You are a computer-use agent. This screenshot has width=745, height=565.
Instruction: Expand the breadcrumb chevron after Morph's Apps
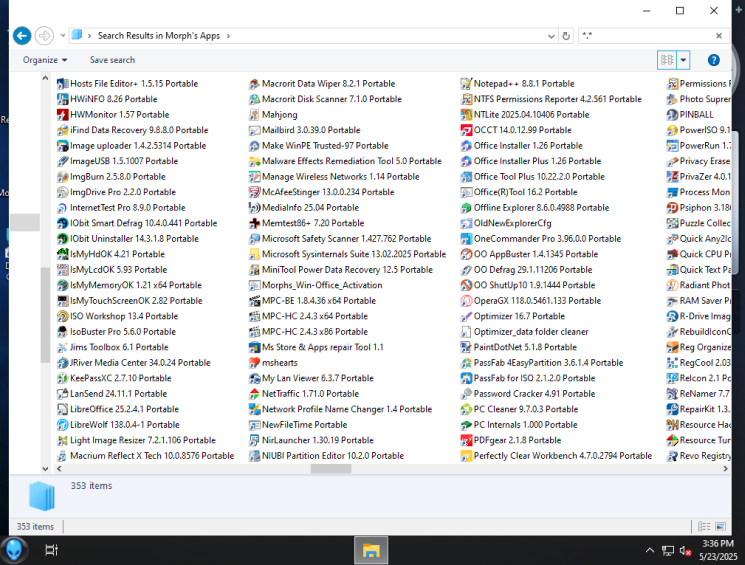pyautogui.click(x=228, y=36)
